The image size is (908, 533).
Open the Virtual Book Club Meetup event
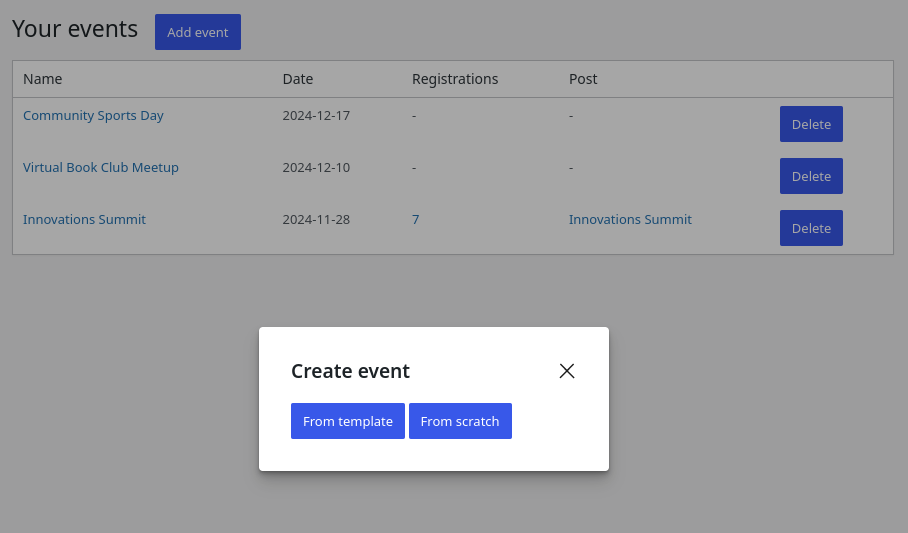tap(101, 168)
